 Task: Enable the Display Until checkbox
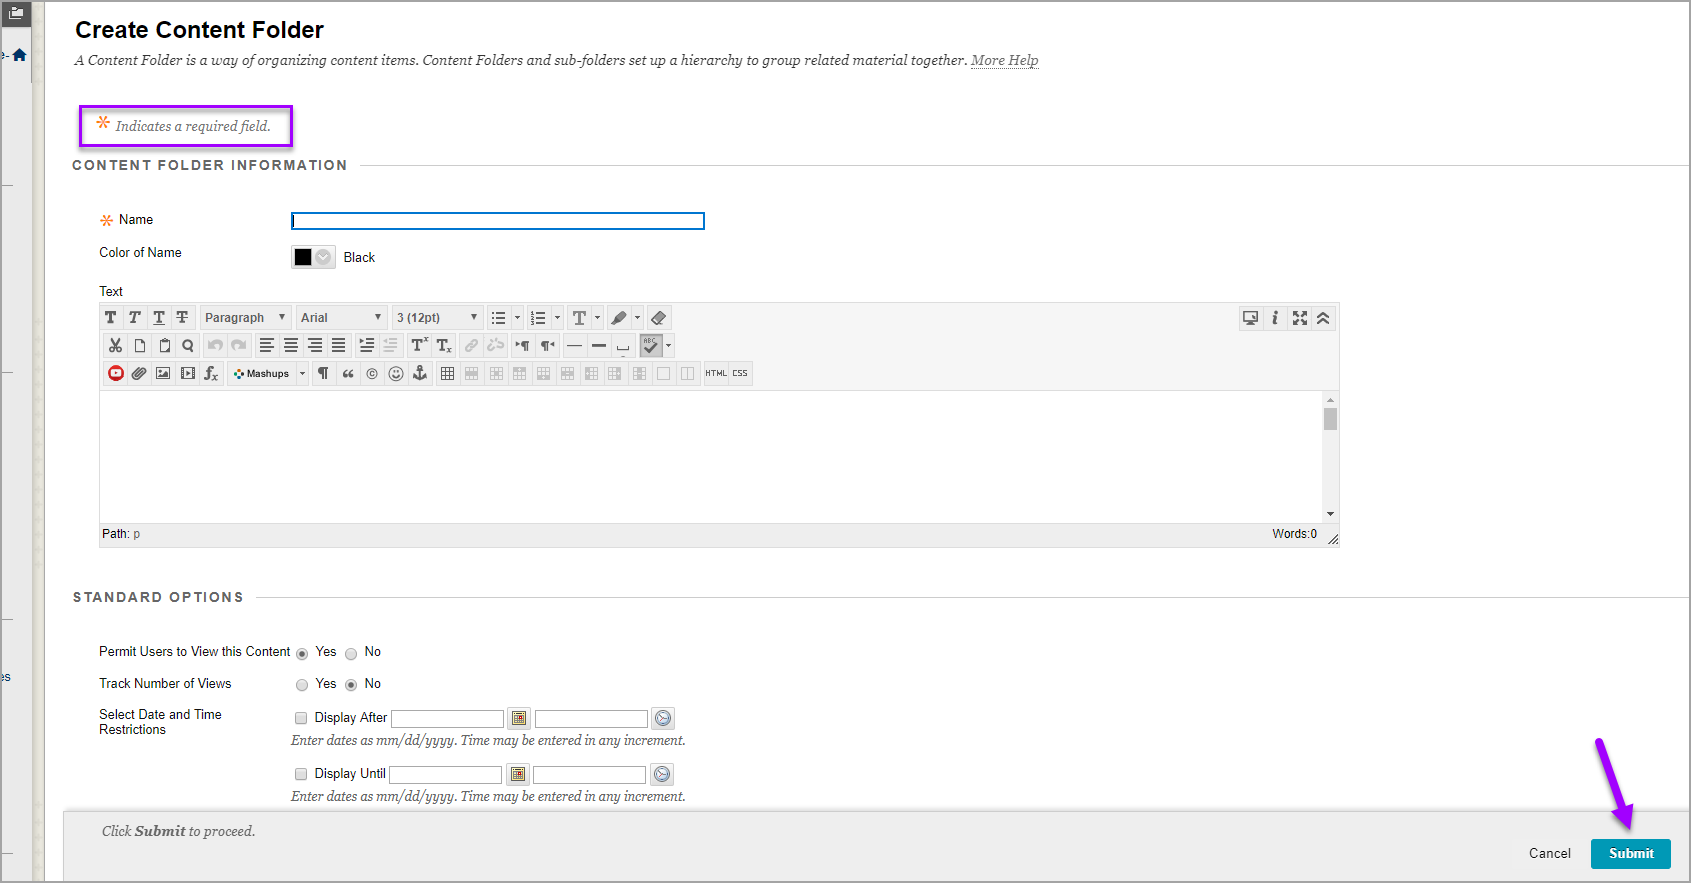point(301,774)
